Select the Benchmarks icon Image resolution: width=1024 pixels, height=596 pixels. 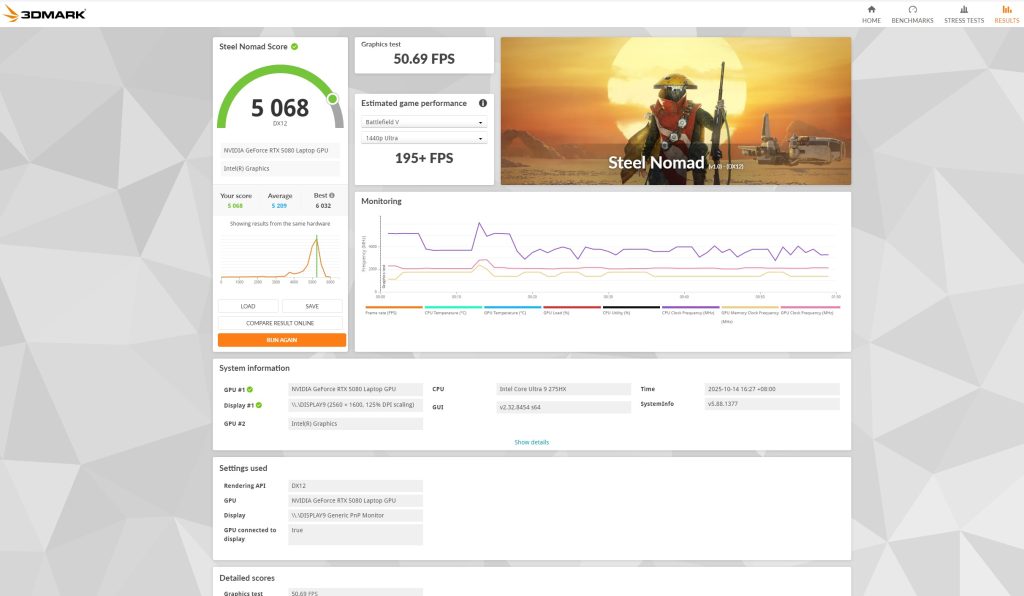pos(912,8)
